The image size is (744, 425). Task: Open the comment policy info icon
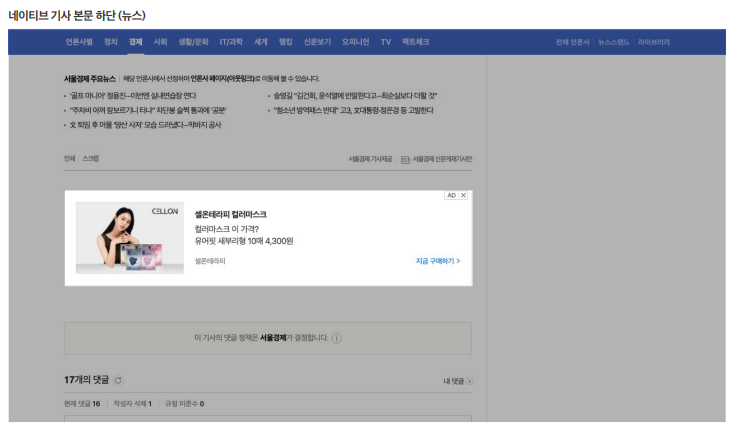(x=336, y=338)
